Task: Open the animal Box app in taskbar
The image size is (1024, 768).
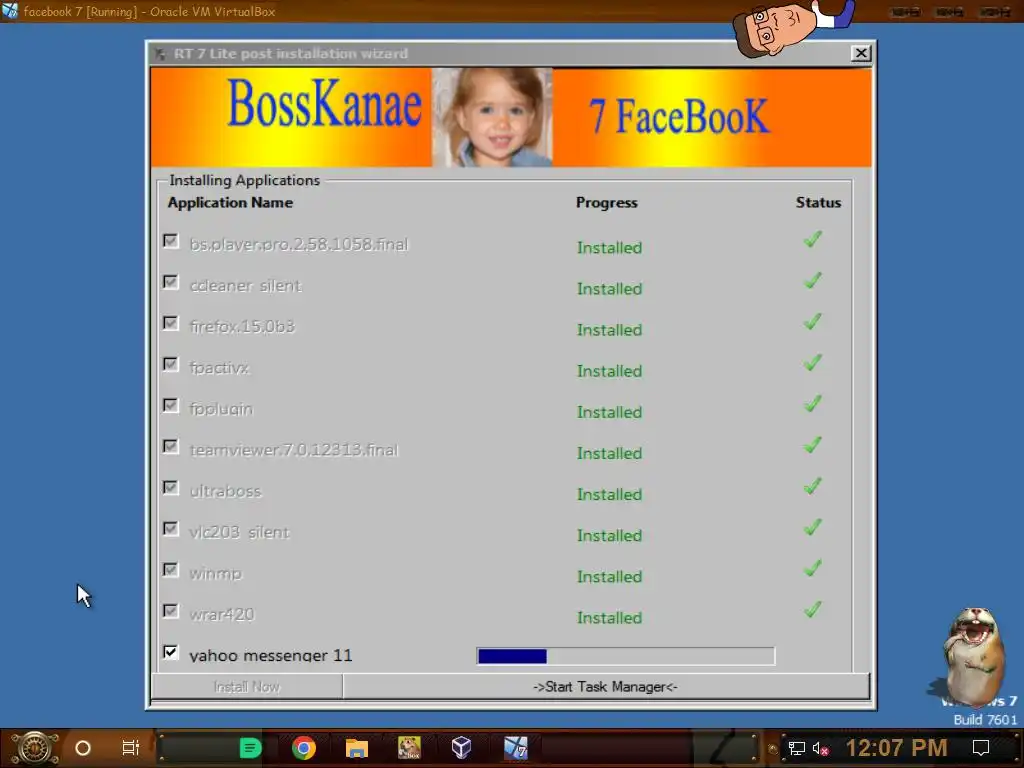Action: (x=409, y=748)
